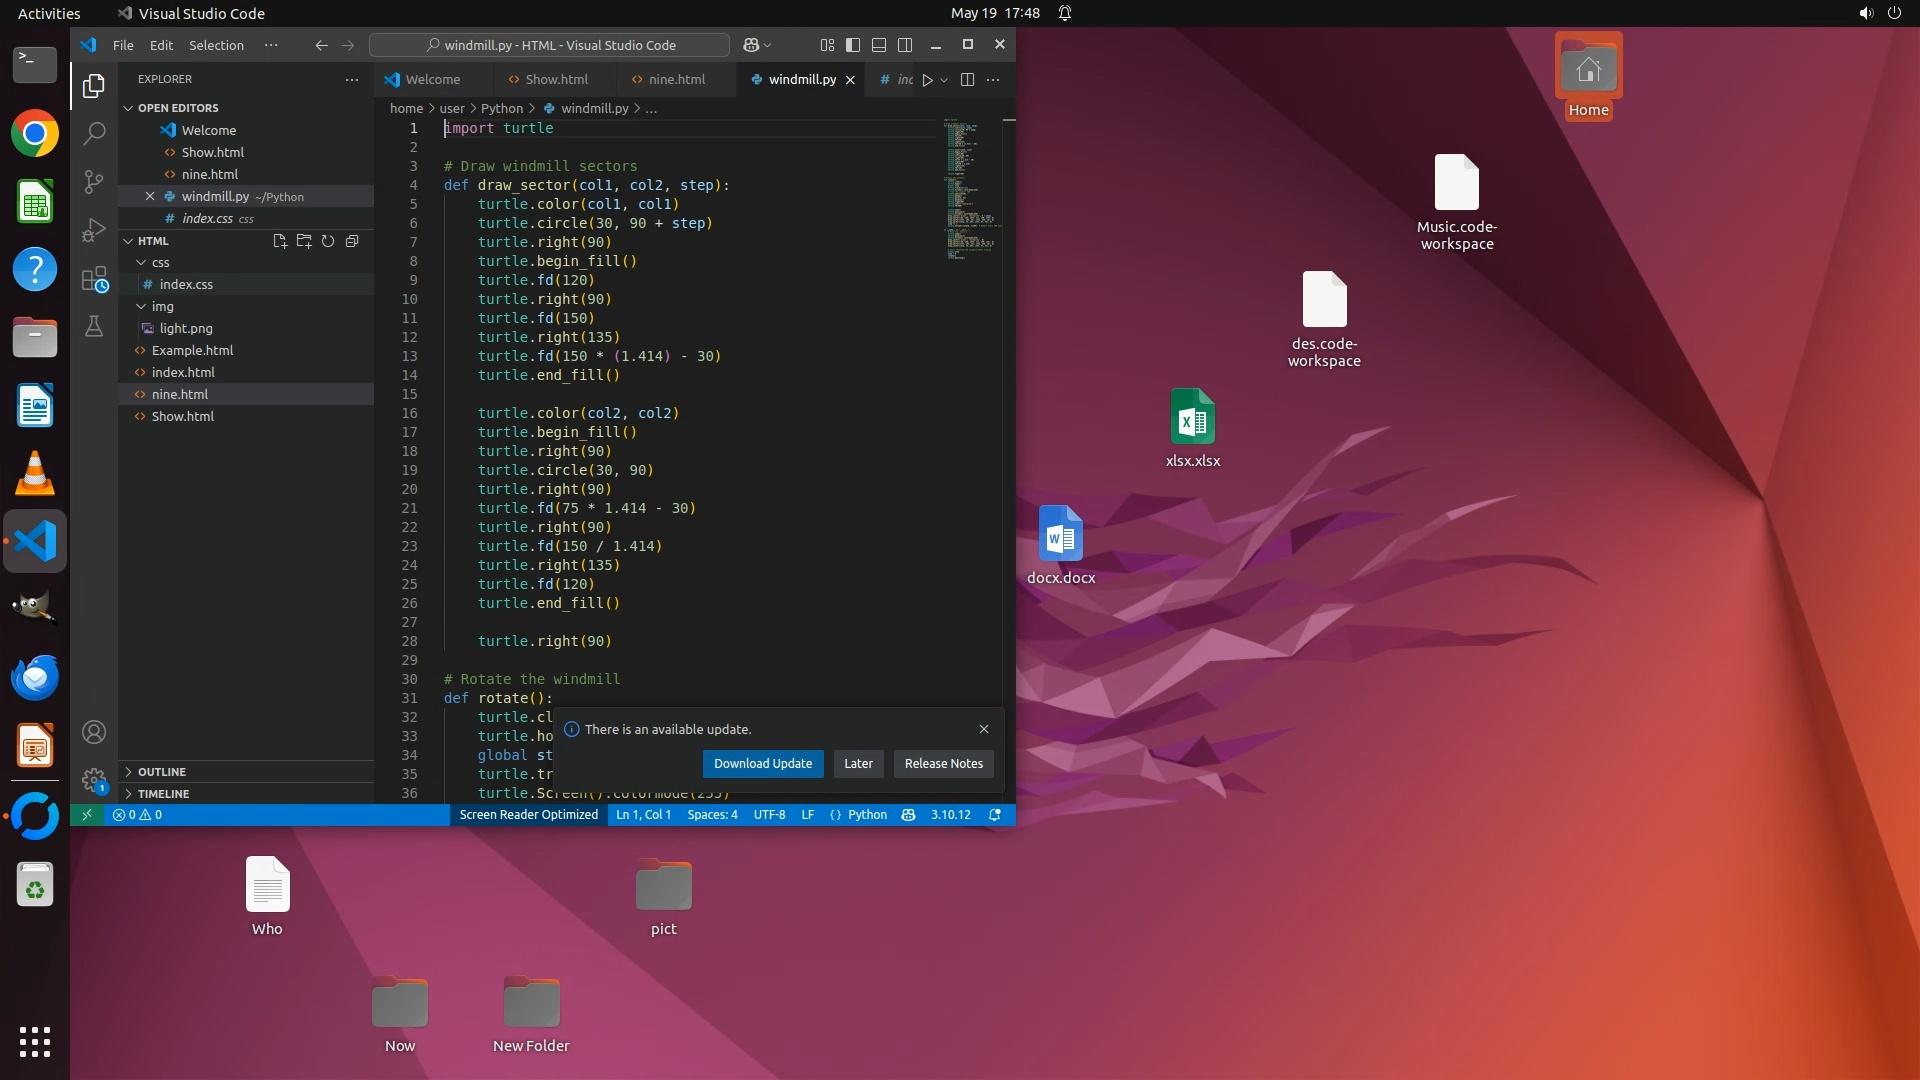
Task: Open Example.html from the Explorer tree
Action: point(192,351)
